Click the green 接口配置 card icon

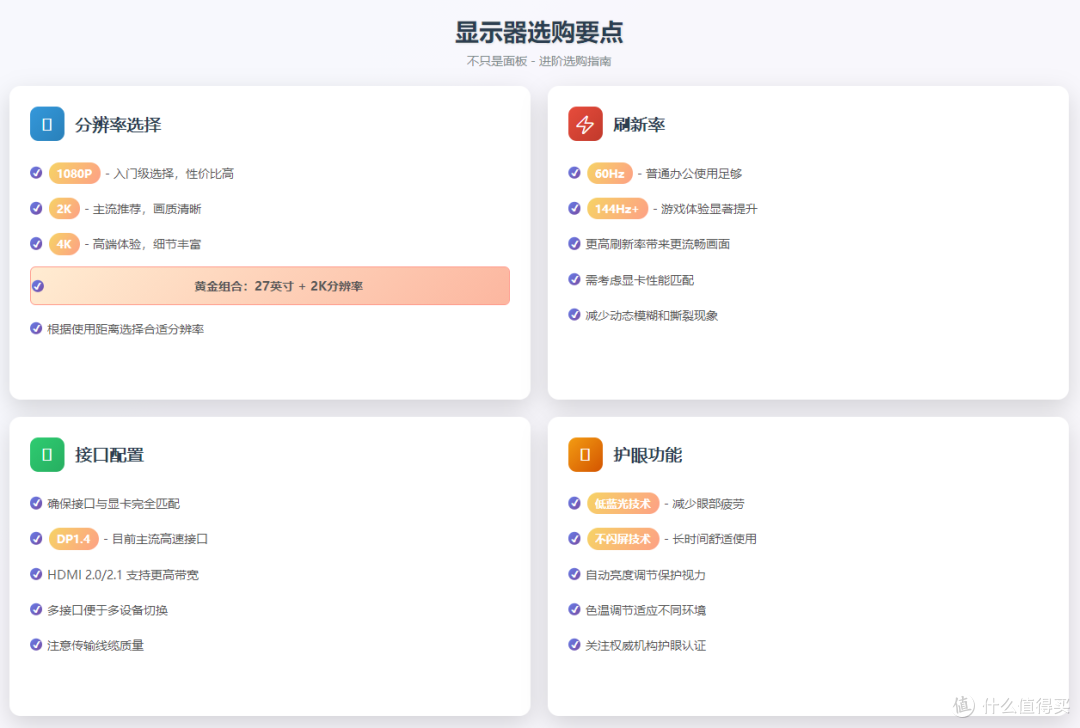pos(47,455)
